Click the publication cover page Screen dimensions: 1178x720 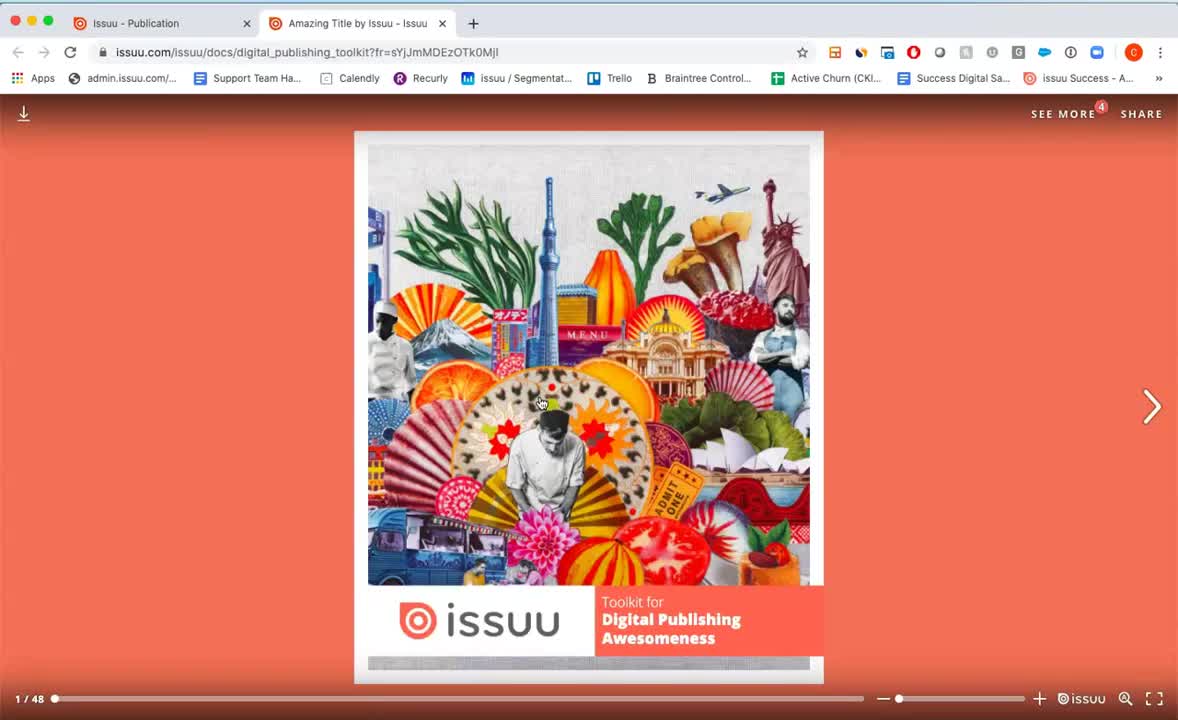click(x=588, y=407)
